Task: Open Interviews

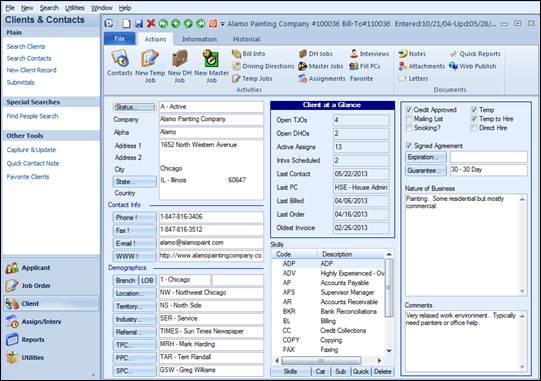Action: pyautogui.click(x=370, y=54)
